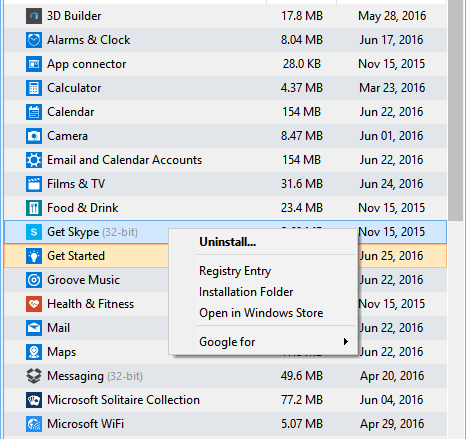This screenshot has width=466, height=439.
Task: Click the 23.4 MB size value
Action: (x=302, y=208)
